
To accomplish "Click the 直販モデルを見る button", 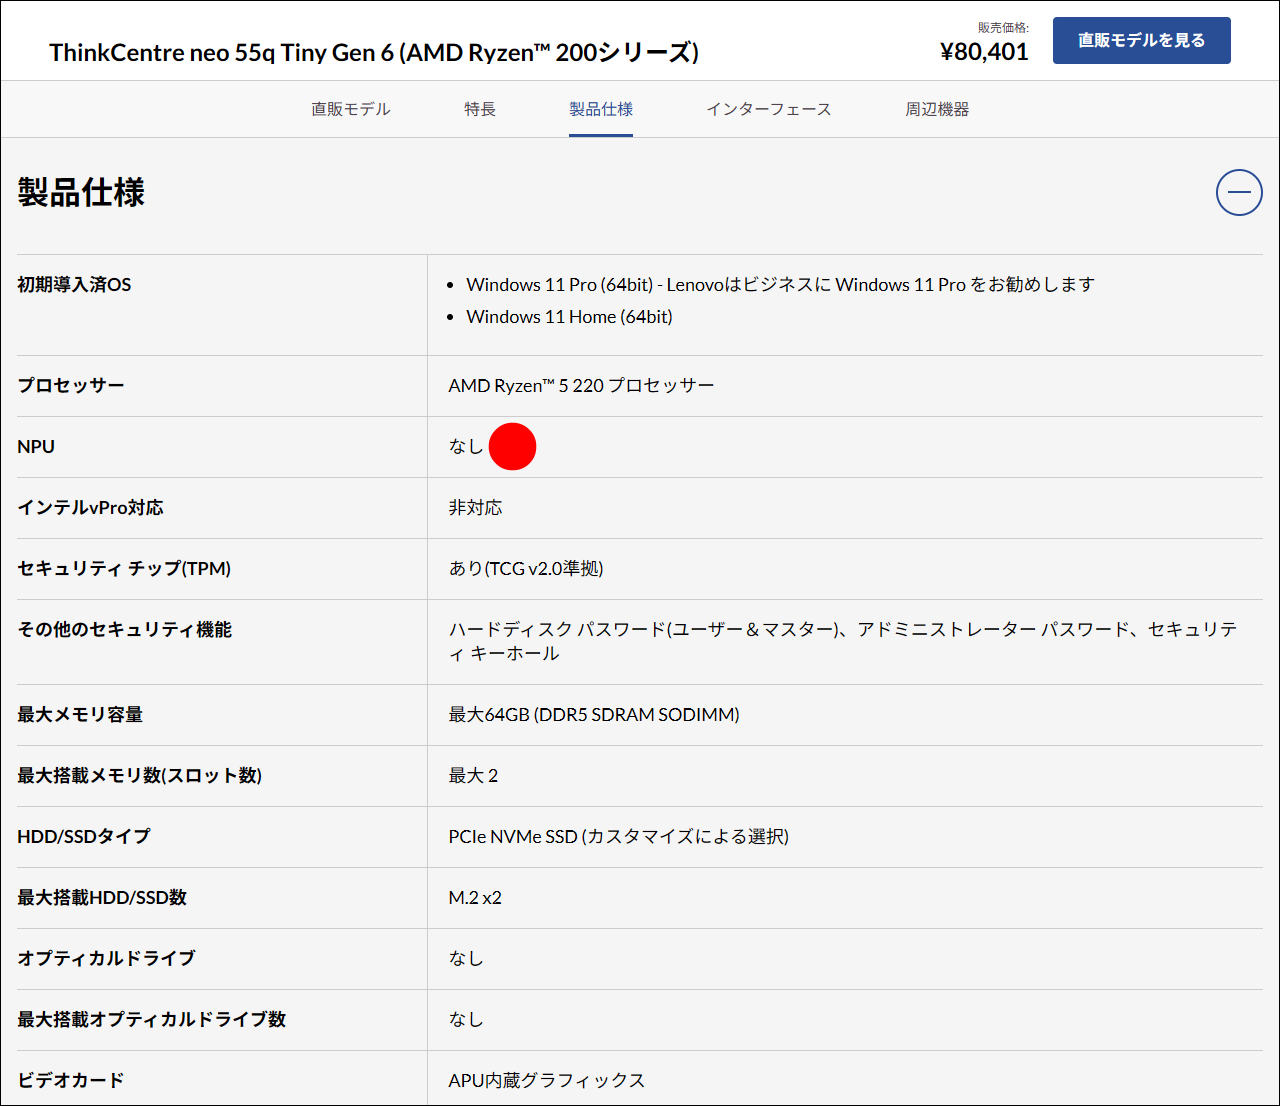I will click(x=1141, y=40).
